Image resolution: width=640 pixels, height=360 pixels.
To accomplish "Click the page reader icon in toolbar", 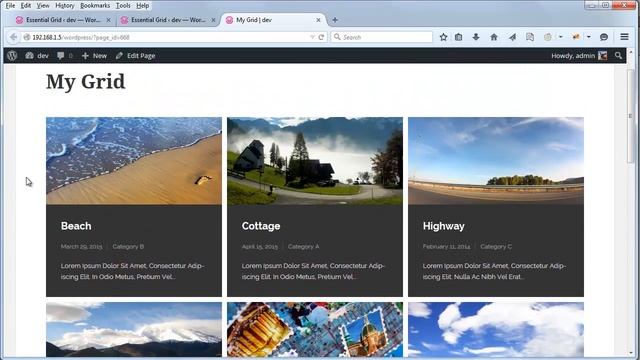I will 530,37.
